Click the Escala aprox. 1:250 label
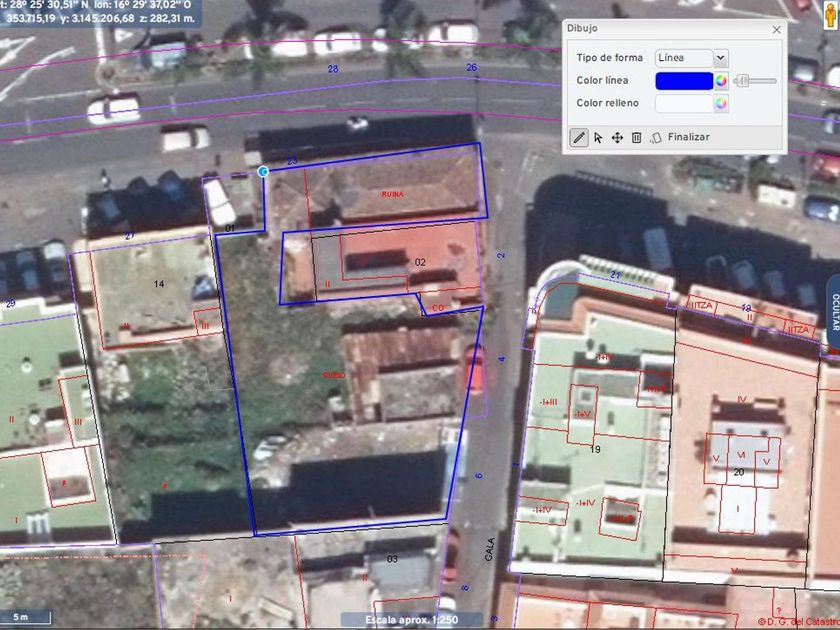The height and width of the screenshot is (630, 840). (411, 620)
